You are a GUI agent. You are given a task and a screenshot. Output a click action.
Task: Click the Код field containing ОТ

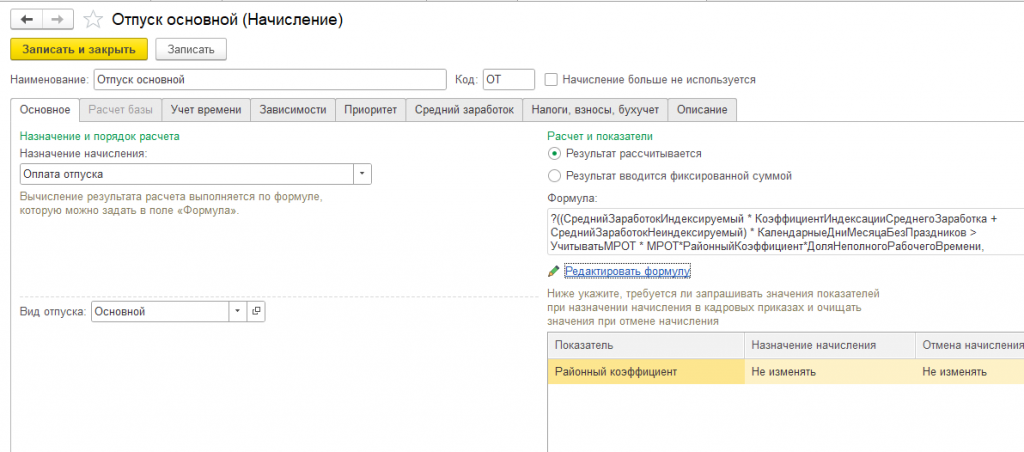pos(508,80)
